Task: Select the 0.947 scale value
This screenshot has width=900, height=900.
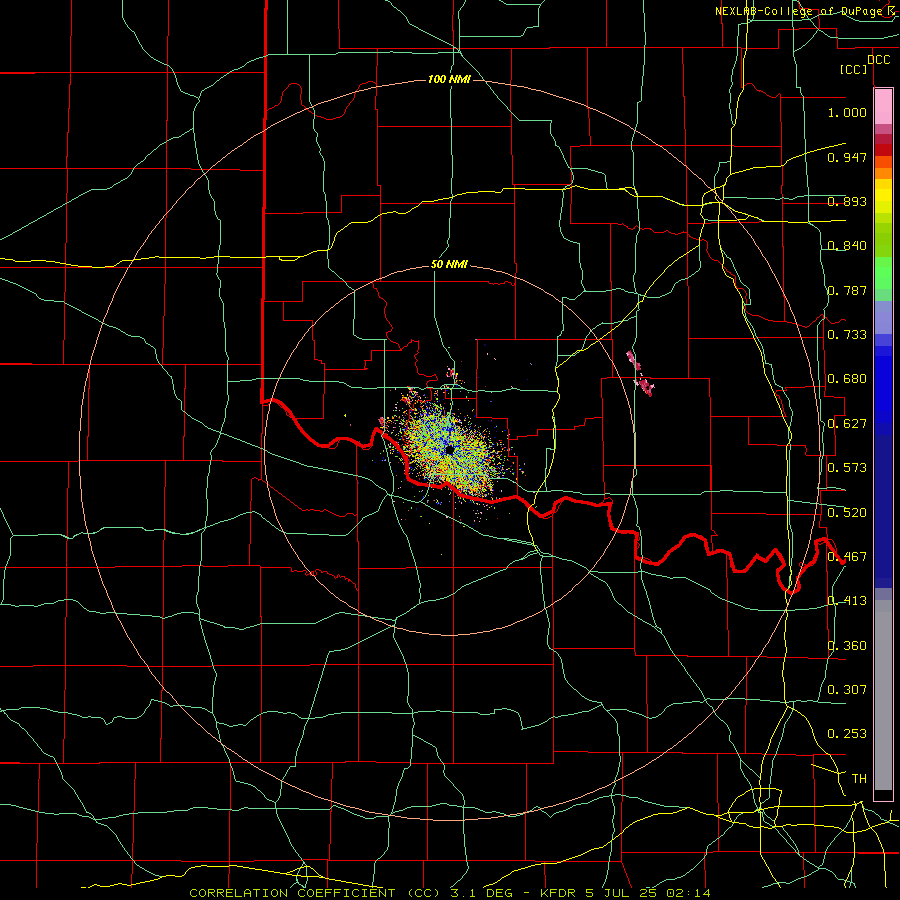Action: click(847, 157)
